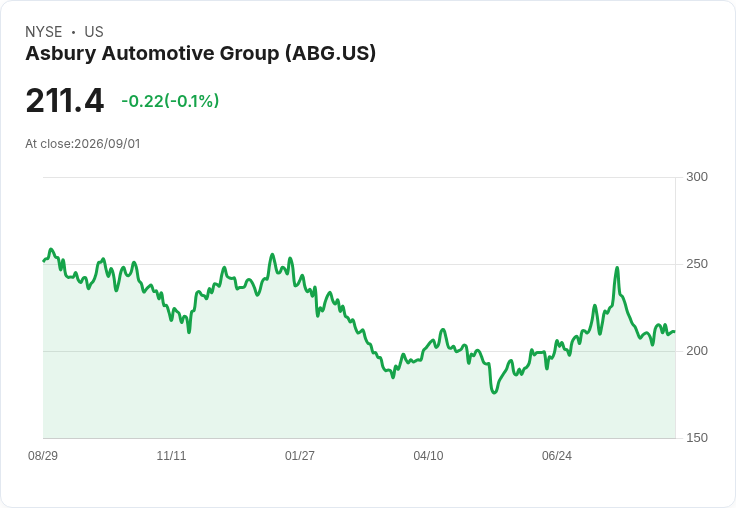Image resolution: width=736 pixels, height=508 pixels.
Task: Click the 04/10 date axis label
Action: click(x=428, y=455)
